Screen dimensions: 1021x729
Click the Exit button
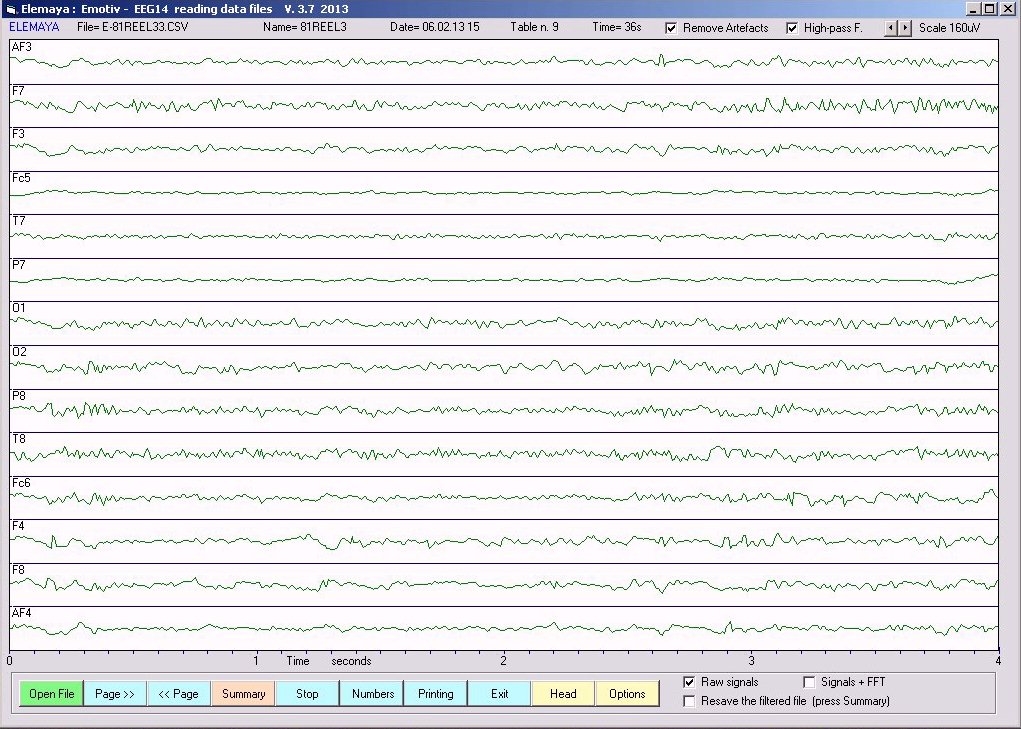point(499,694)
